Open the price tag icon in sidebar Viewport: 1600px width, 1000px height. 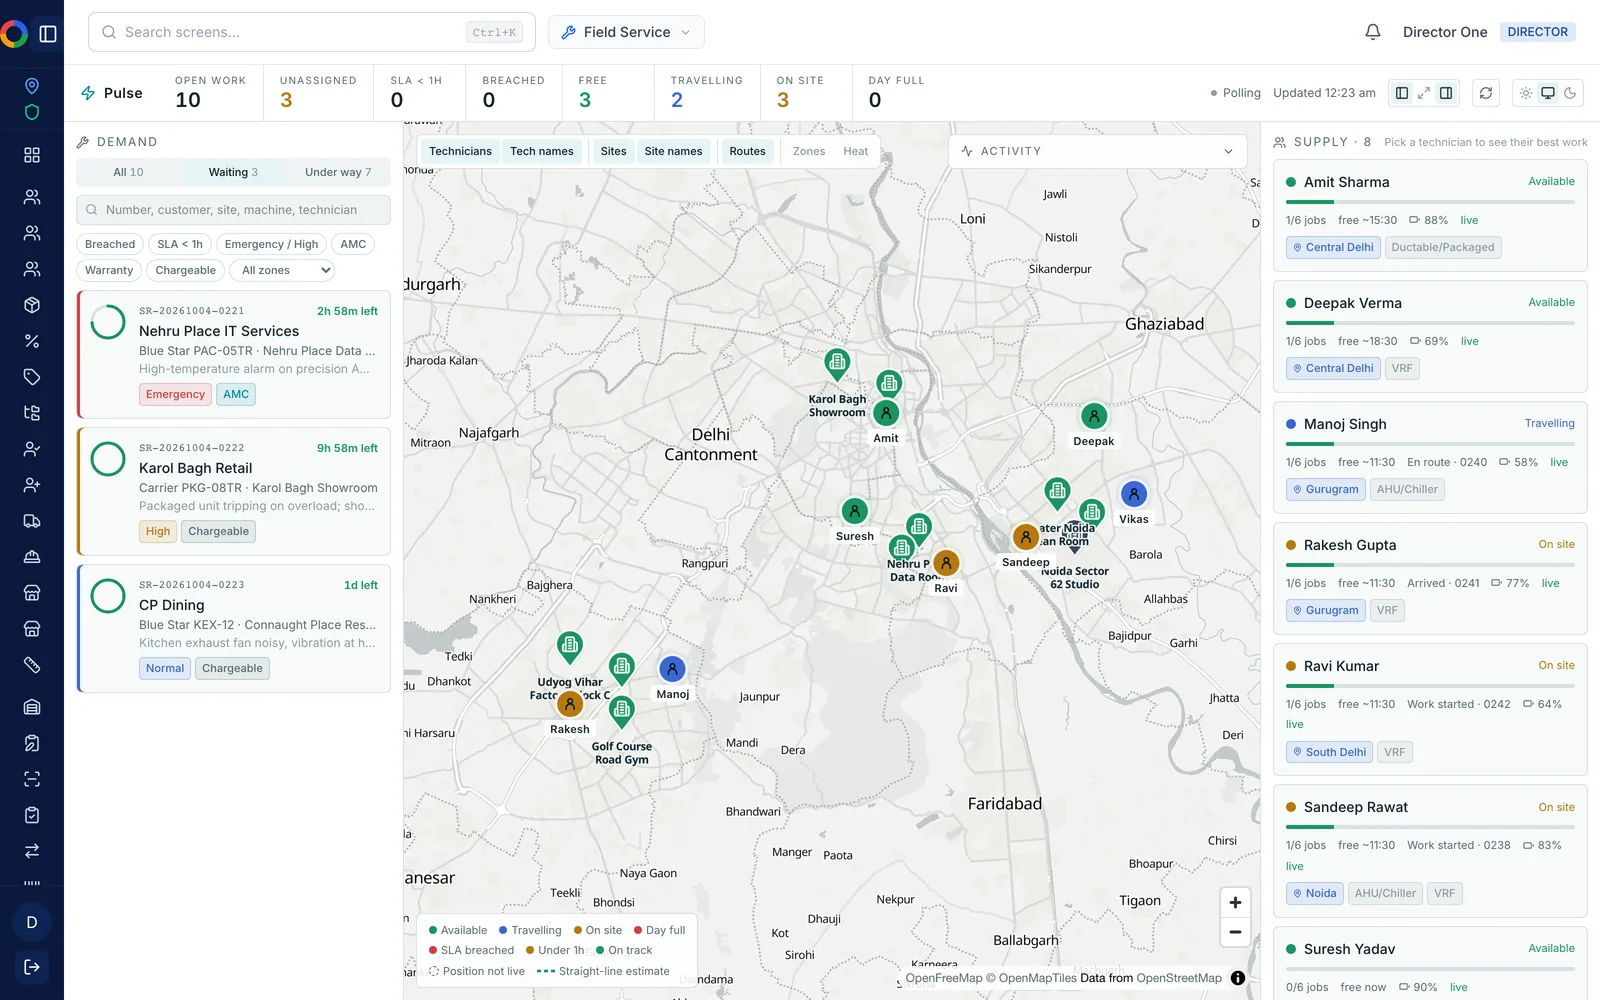coord(32,377)
